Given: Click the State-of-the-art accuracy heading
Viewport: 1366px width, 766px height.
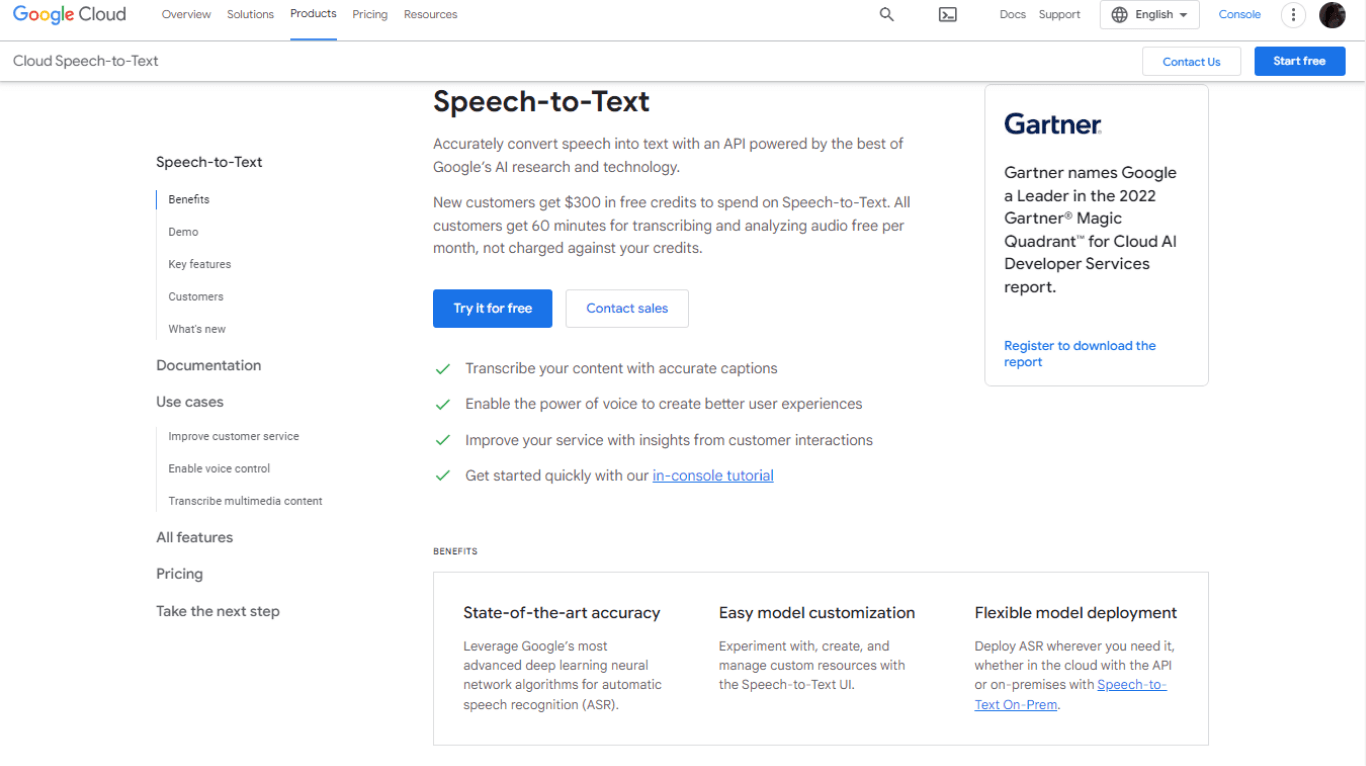Looking at the screenshot, I should click(562, 613).
